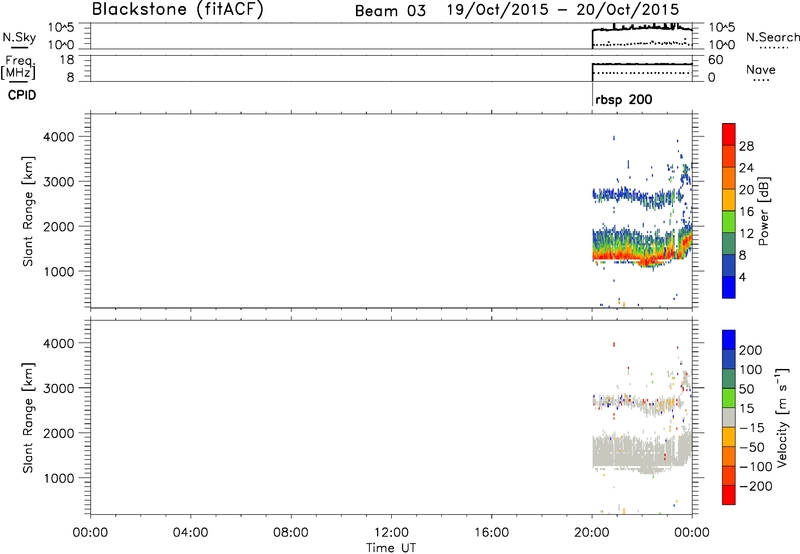
Task: Click the "Beam 03" label
Action: click(x=390, y=11)
